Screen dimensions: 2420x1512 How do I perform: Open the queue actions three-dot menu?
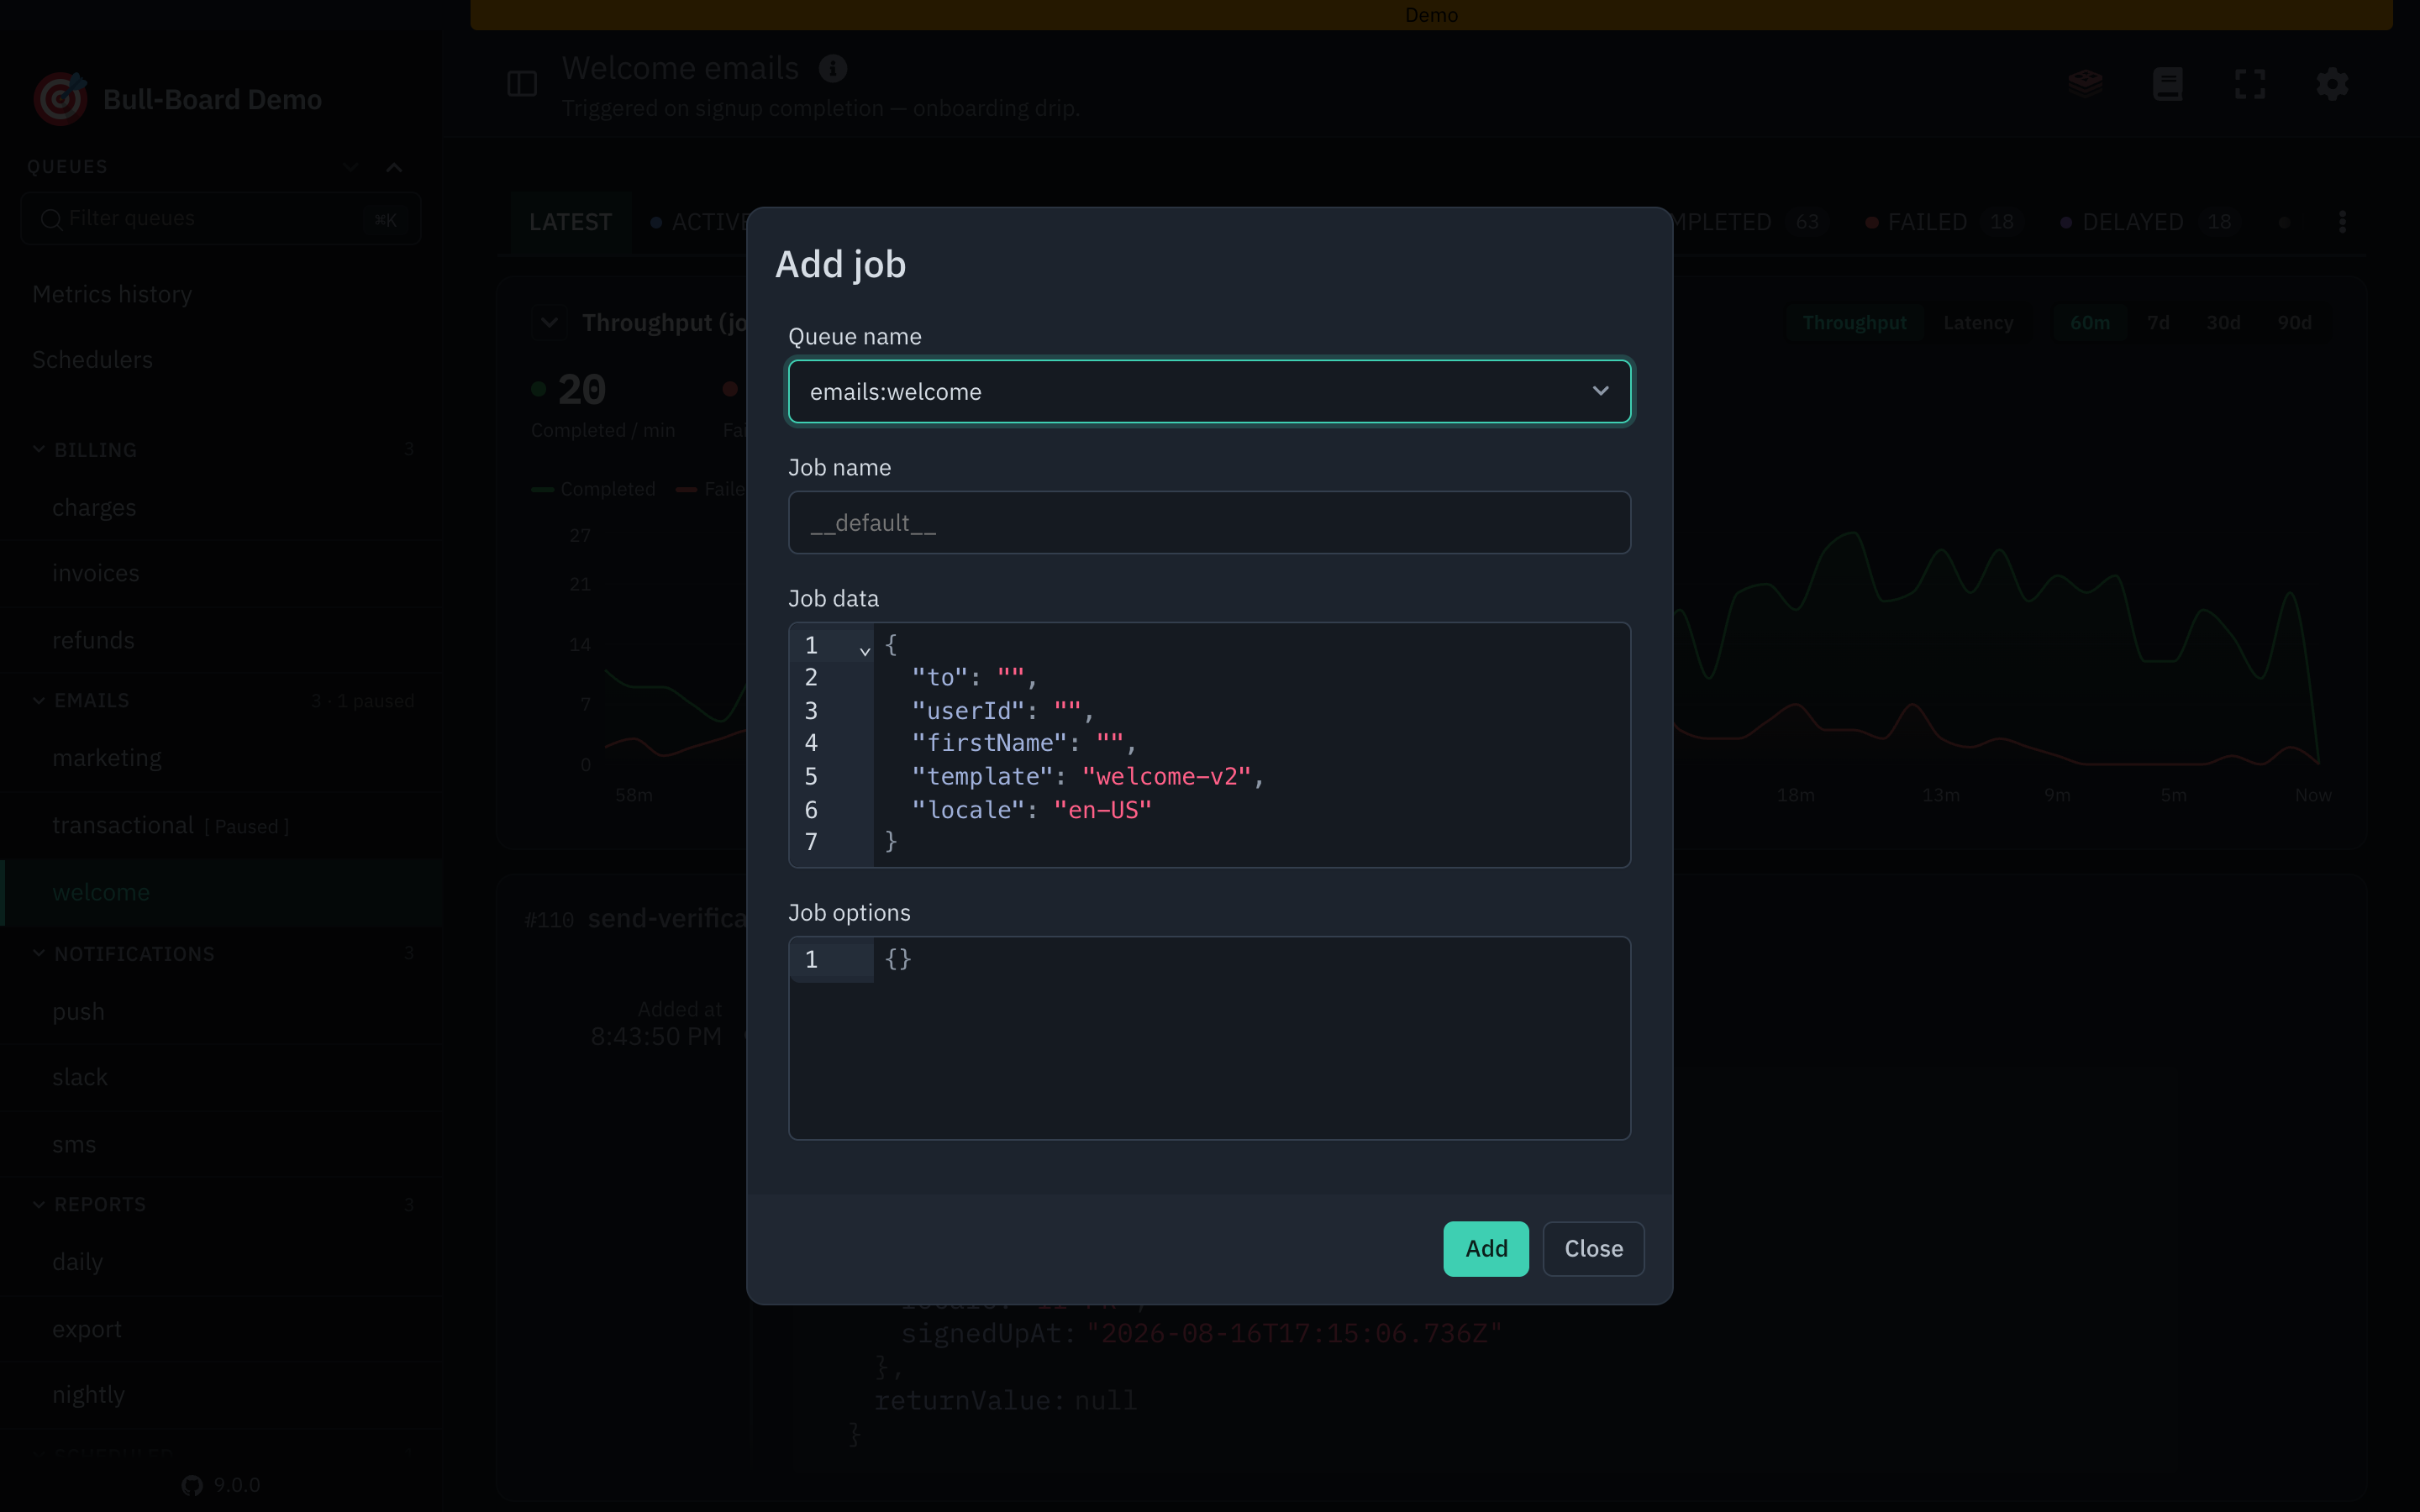coord(2342,222)
